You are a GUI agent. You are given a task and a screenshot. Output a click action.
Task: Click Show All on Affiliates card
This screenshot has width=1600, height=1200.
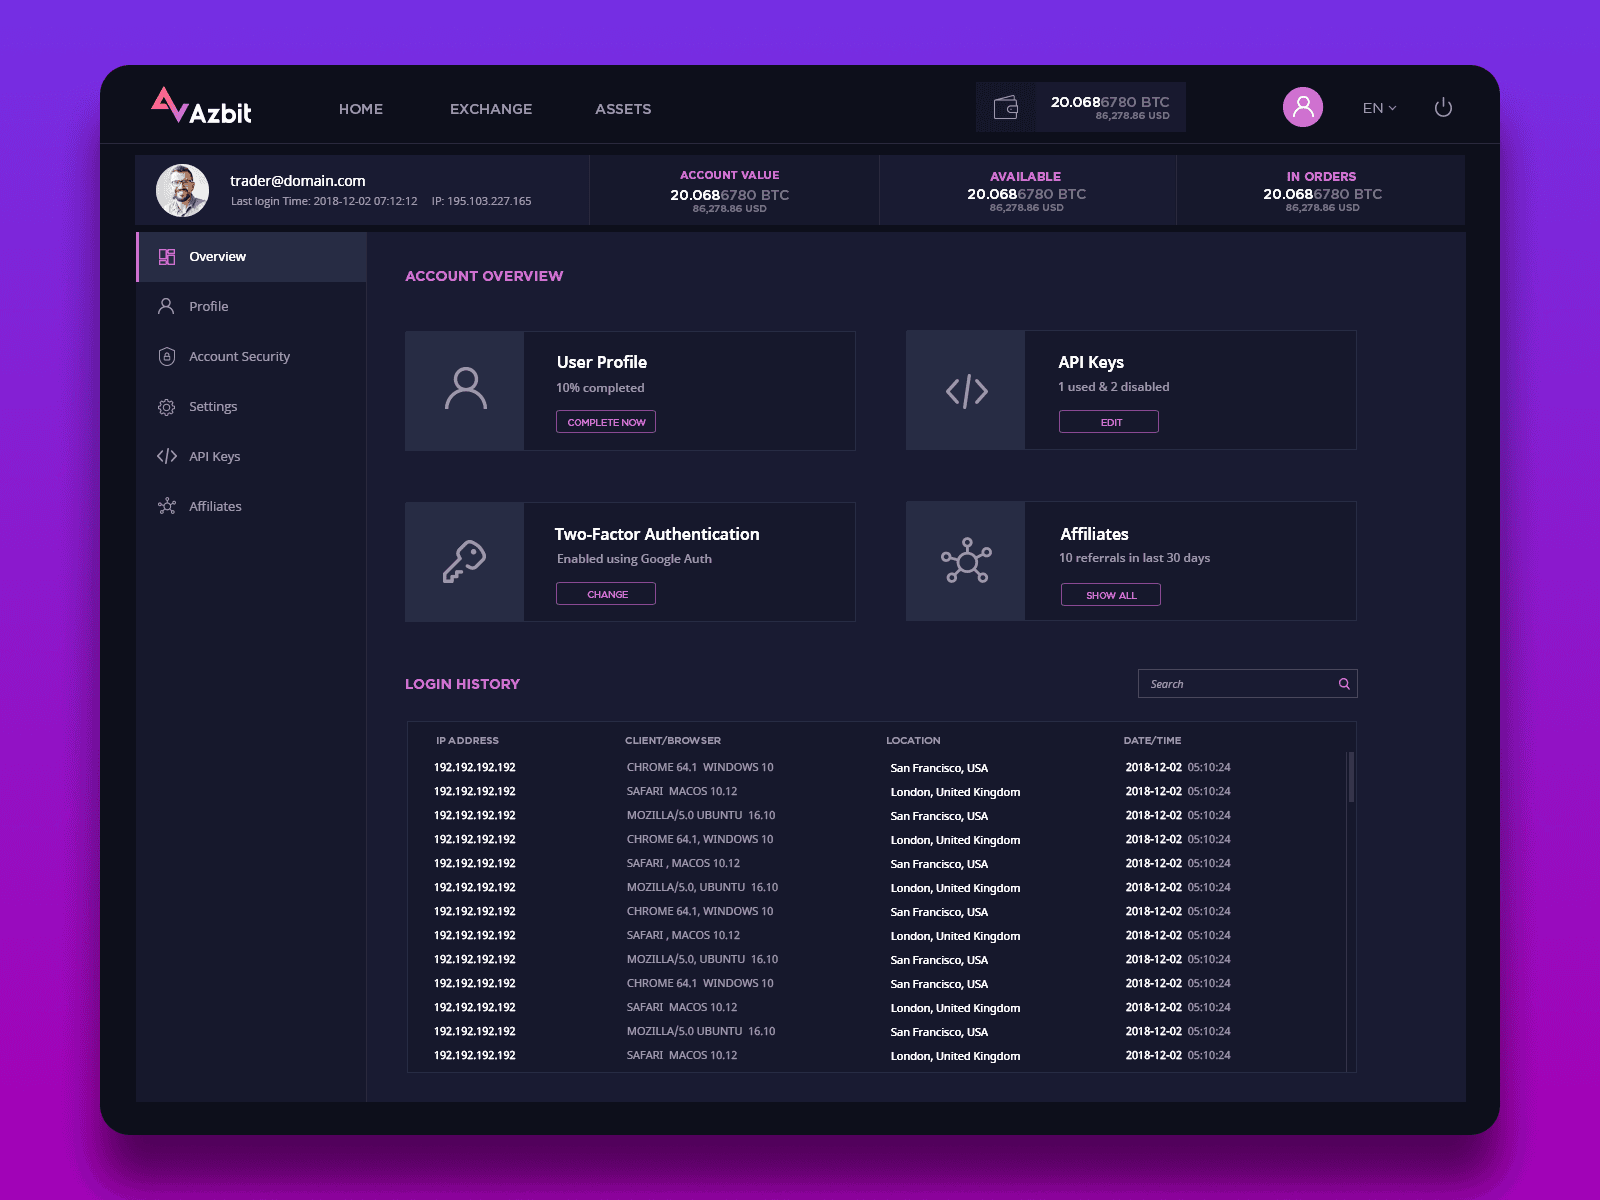tap(1110, 594)
